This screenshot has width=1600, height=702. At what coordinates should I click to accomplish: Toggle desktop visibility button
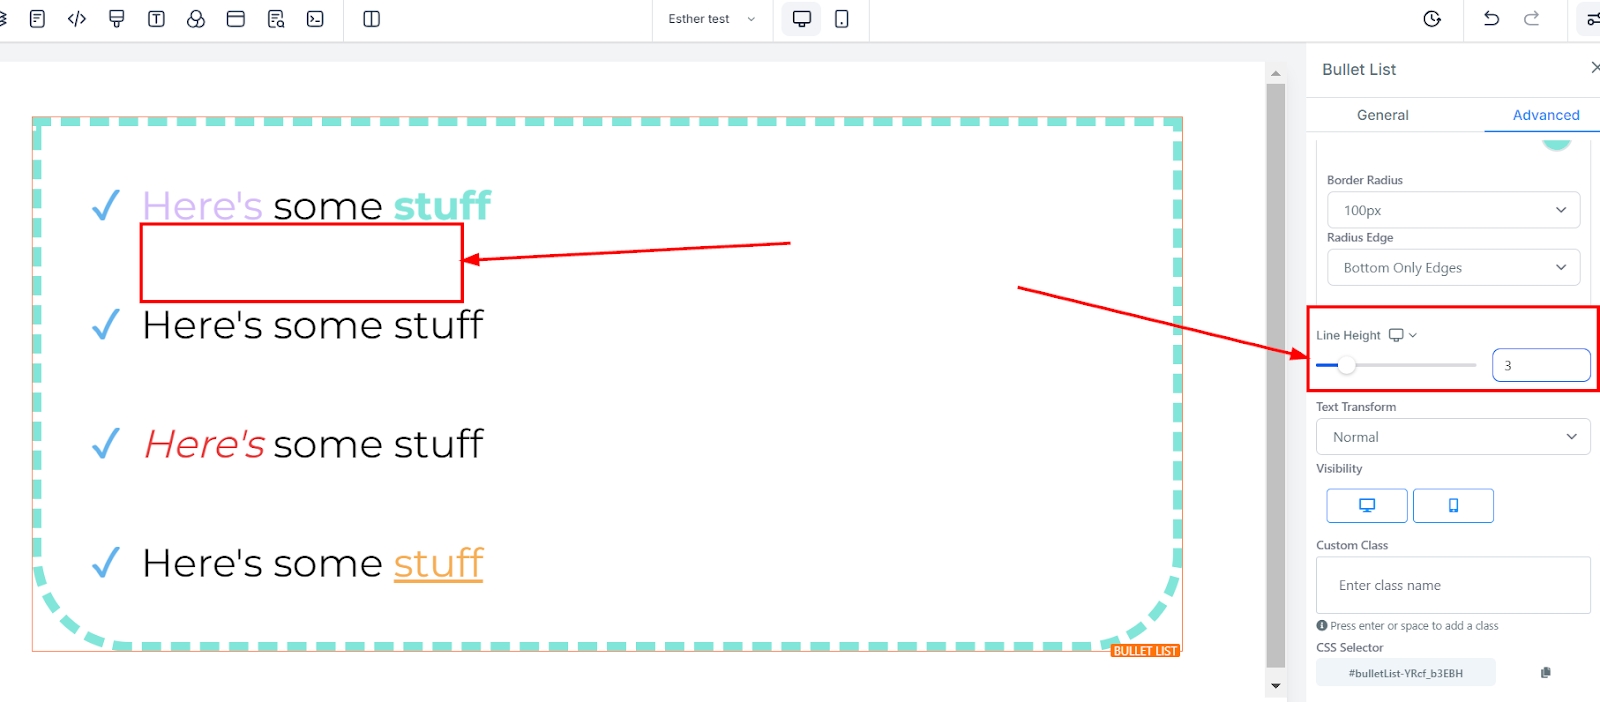[1367, 506]
